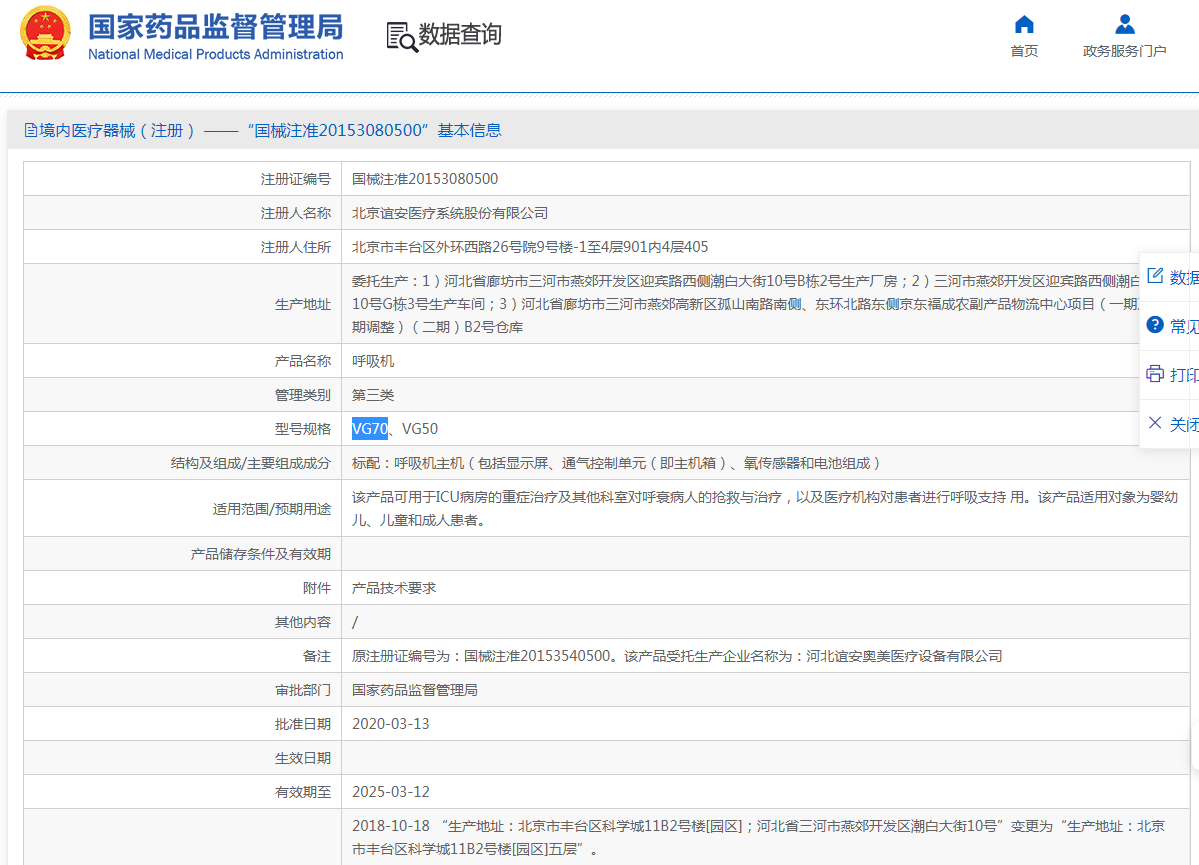The image size is (1199, 865).
Task: Click the 适用范围/预期用途 row label
Action: coord(271,509)
